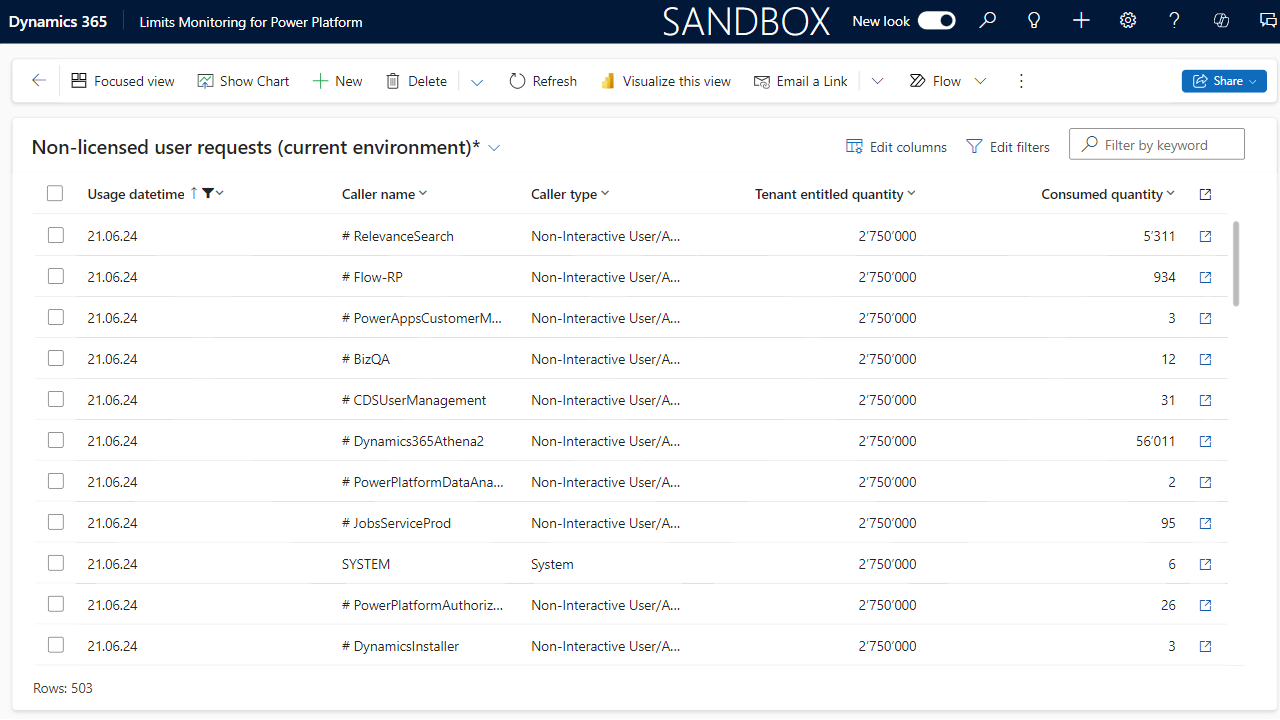Screen dimensions: 1280x720
Task: Open the PowerPlatformAuthoriz... row popout icon
Action: tap(1205, 605)
